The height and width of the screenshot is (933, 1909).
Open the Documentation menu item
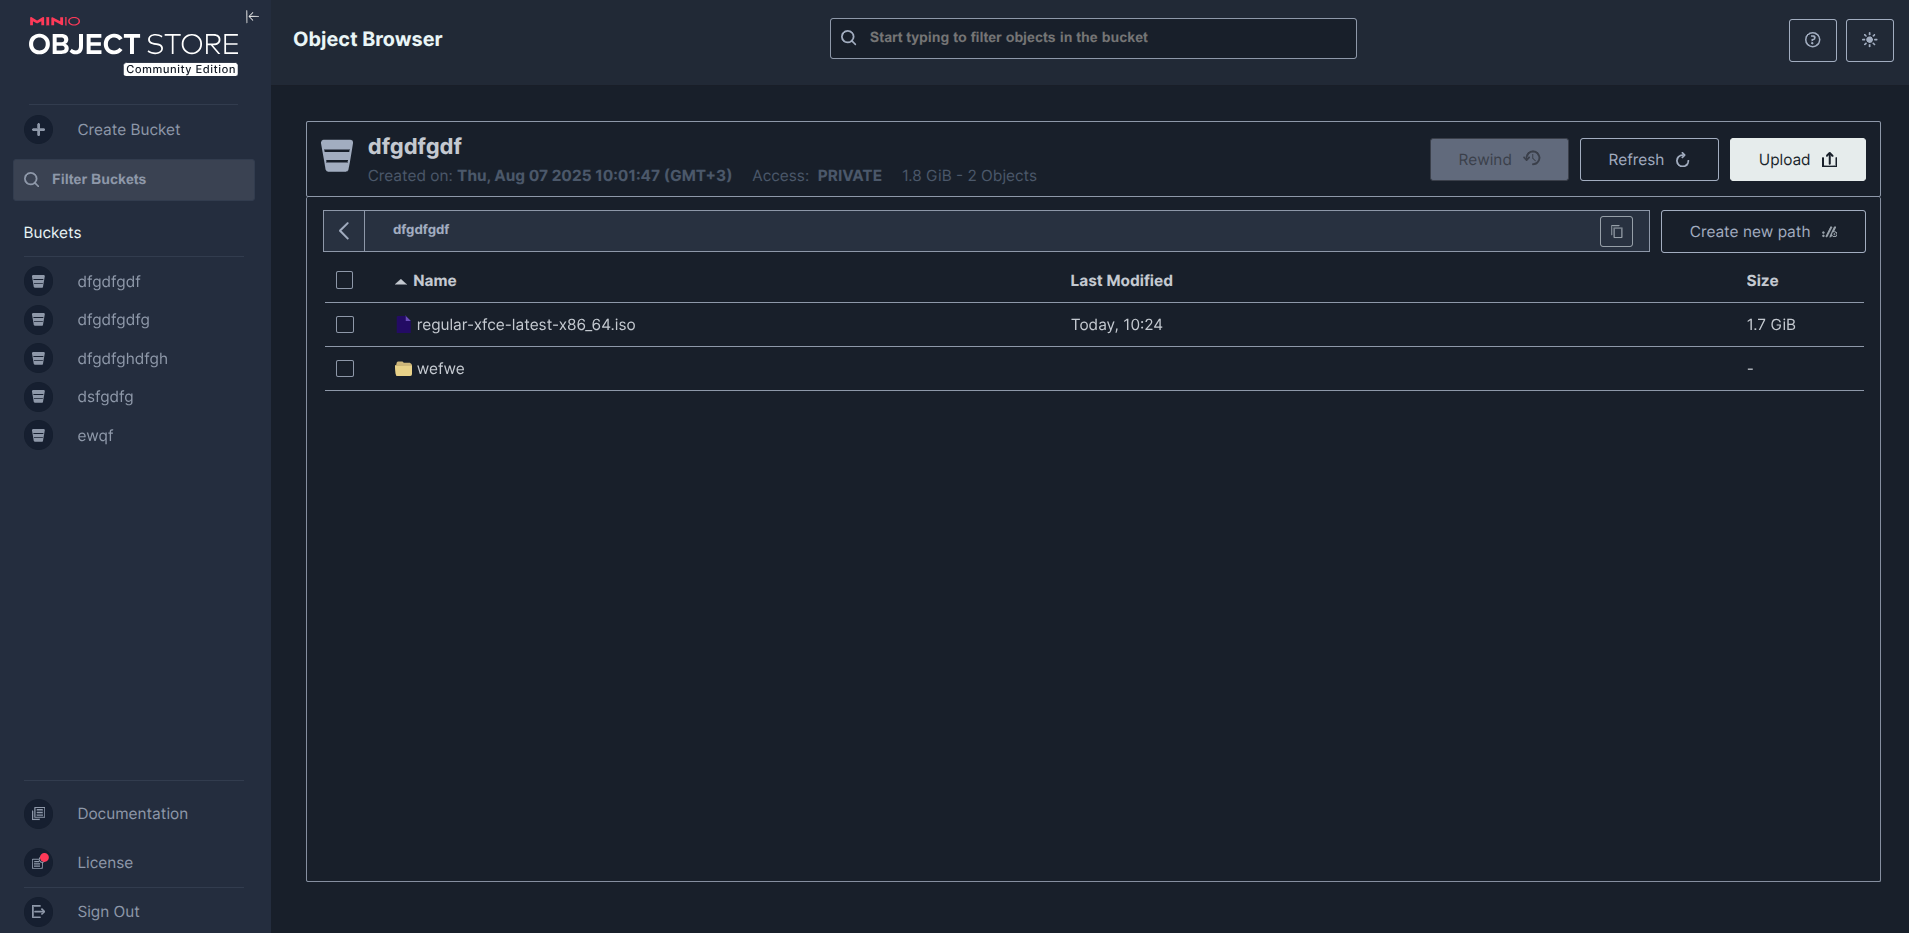pos(132,814)
